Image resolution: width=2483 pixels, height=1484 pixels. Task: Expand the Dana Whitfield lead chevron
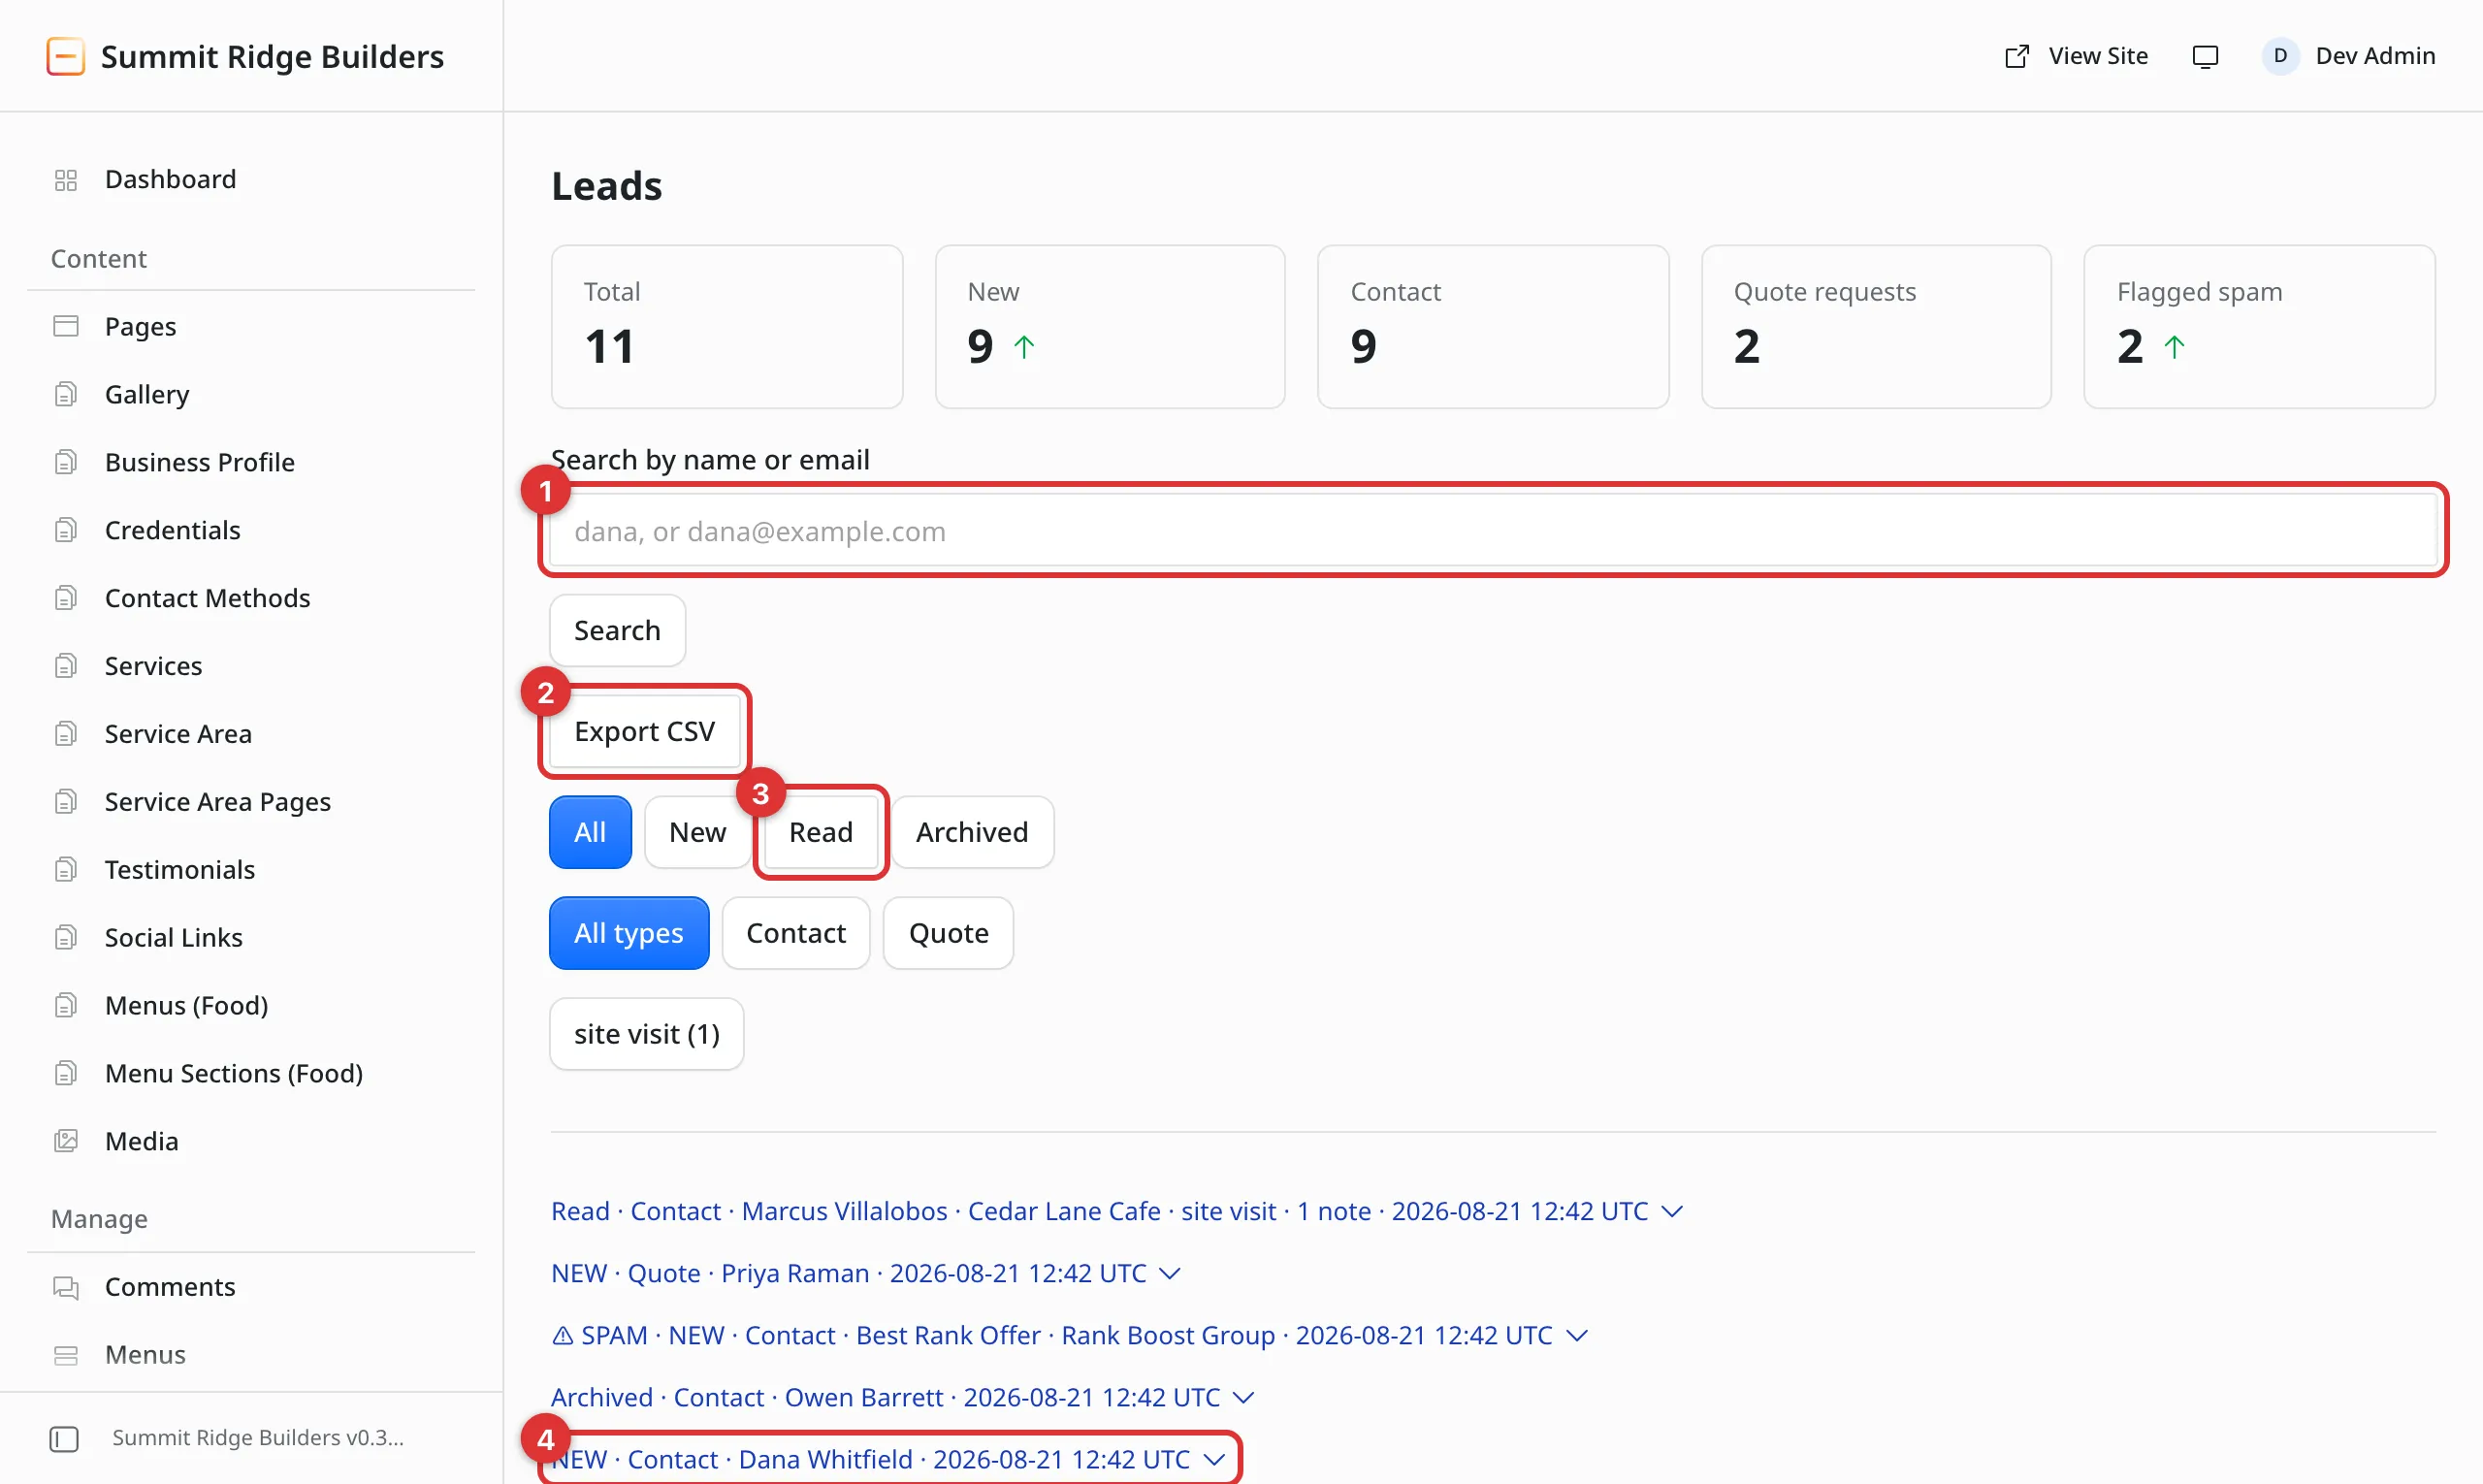pyautogui.click(x=1214, y=1460)
